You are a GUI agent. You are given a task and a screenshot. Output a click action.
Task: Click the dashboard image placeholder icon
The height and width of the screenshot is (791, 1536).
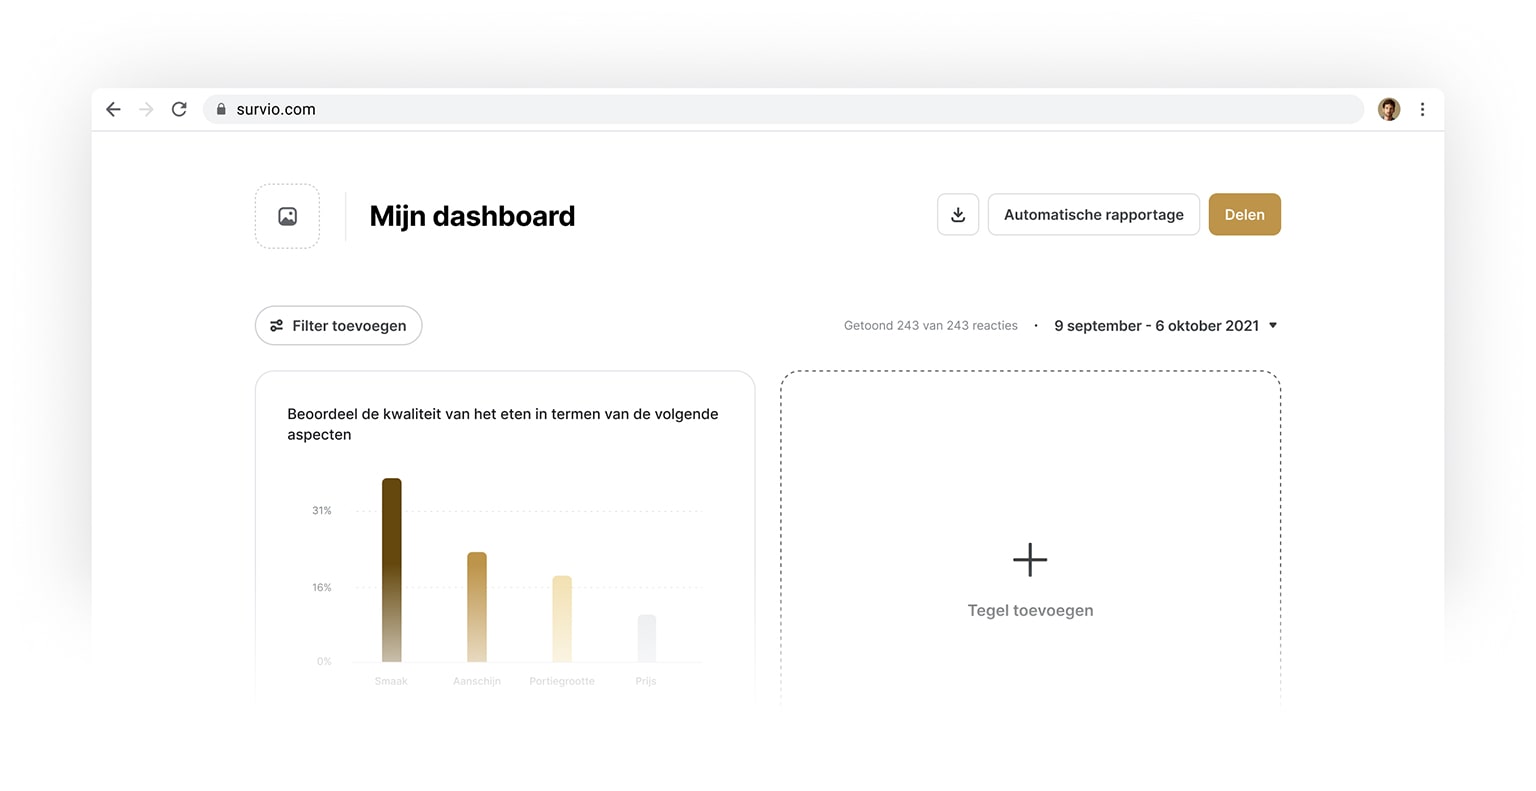287,215
